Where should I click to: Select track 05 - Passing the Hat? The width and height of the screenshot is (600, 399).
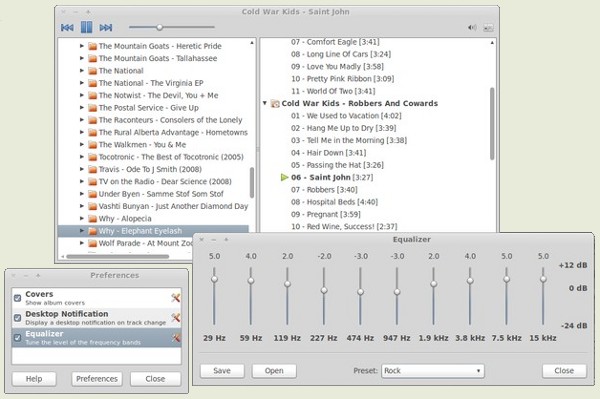pyautogui.click(x=337, y=165)
